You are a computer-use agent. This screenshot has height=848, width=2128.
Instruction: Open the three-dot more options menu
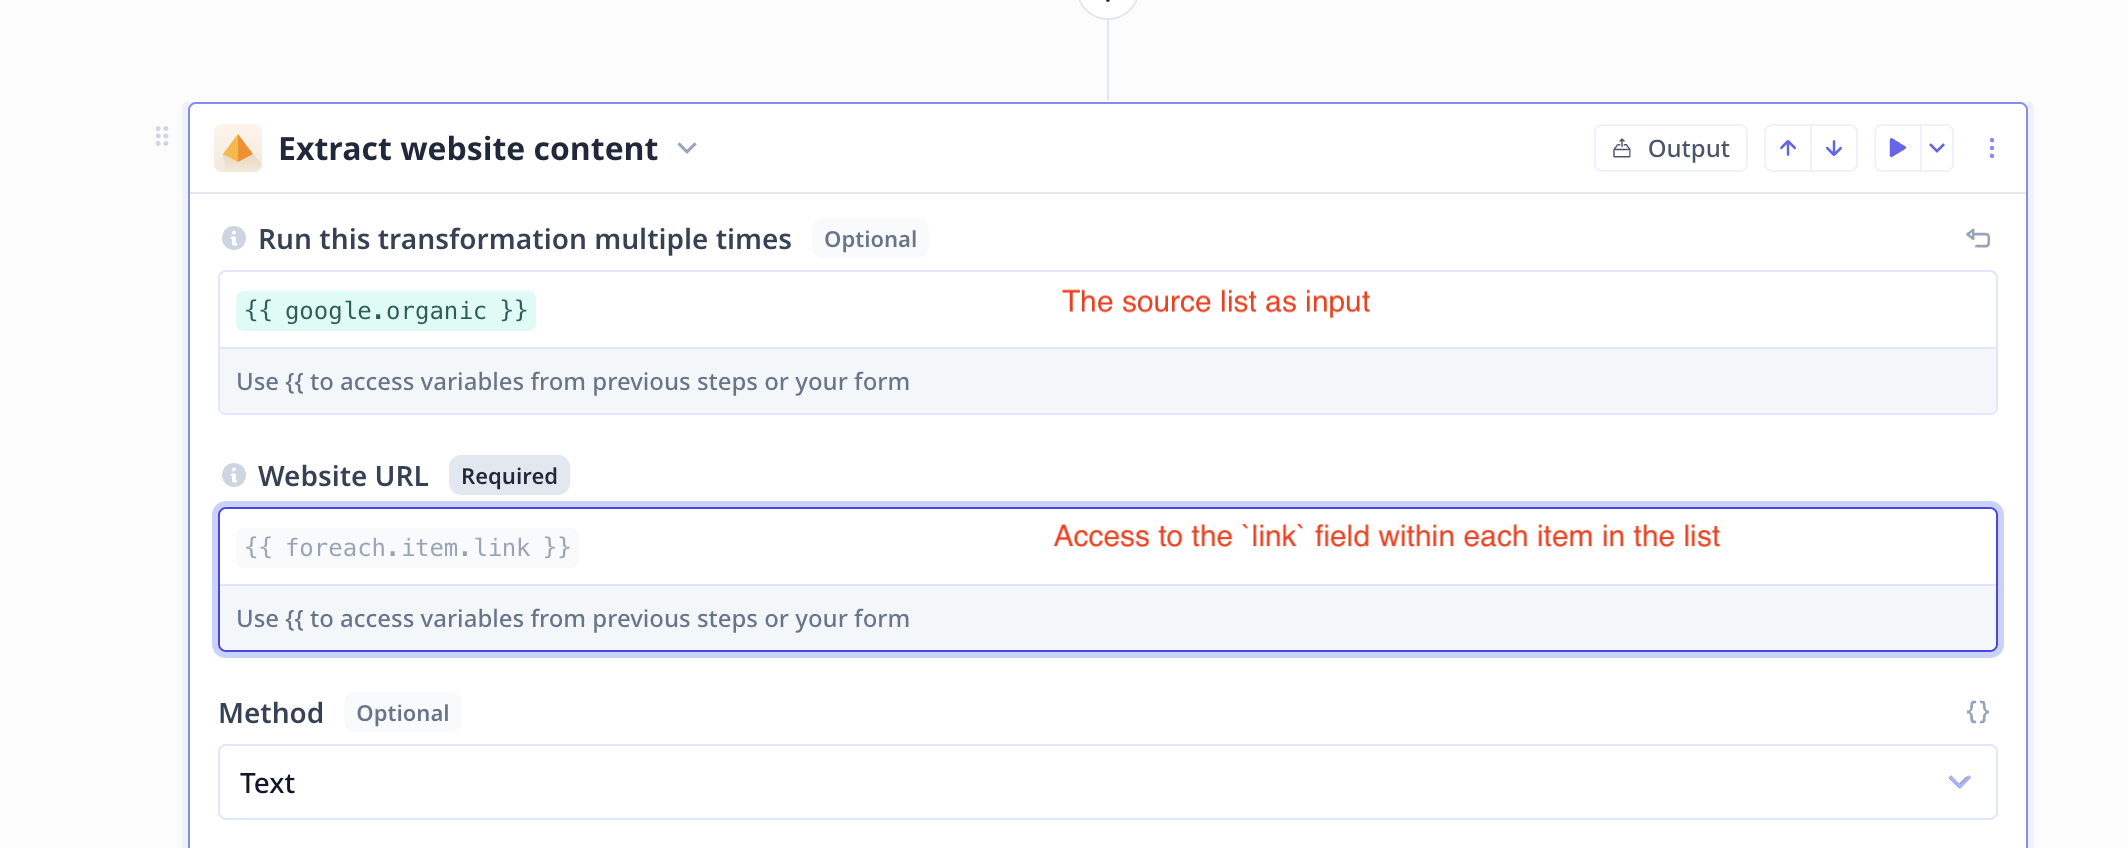pyautogui.click(x=1991, y=148)
